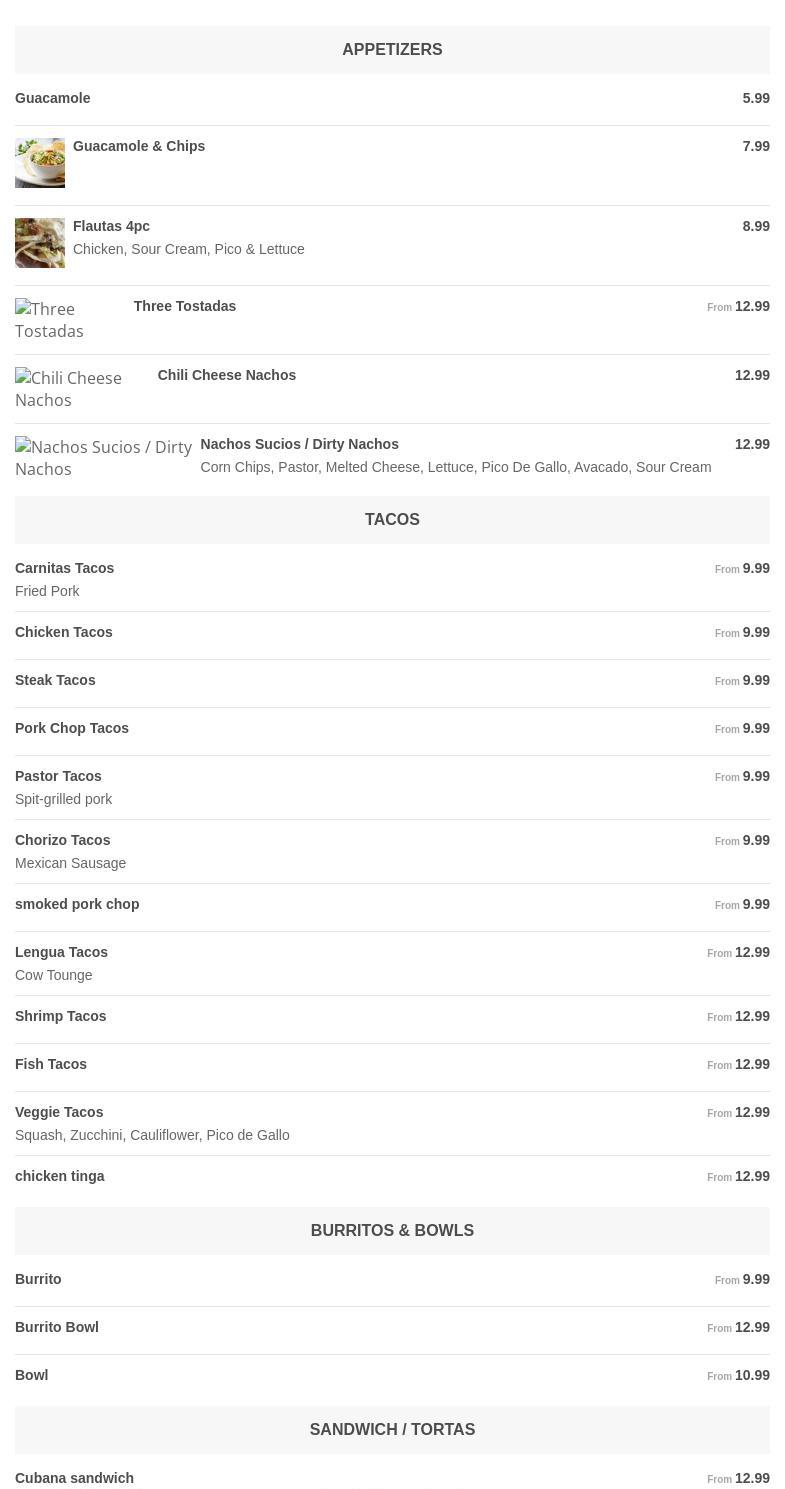785x1489 pixels.
Task: Choose Flautas 4pc from appetizers
Action: pyautogui.click(x=111, y=226)
